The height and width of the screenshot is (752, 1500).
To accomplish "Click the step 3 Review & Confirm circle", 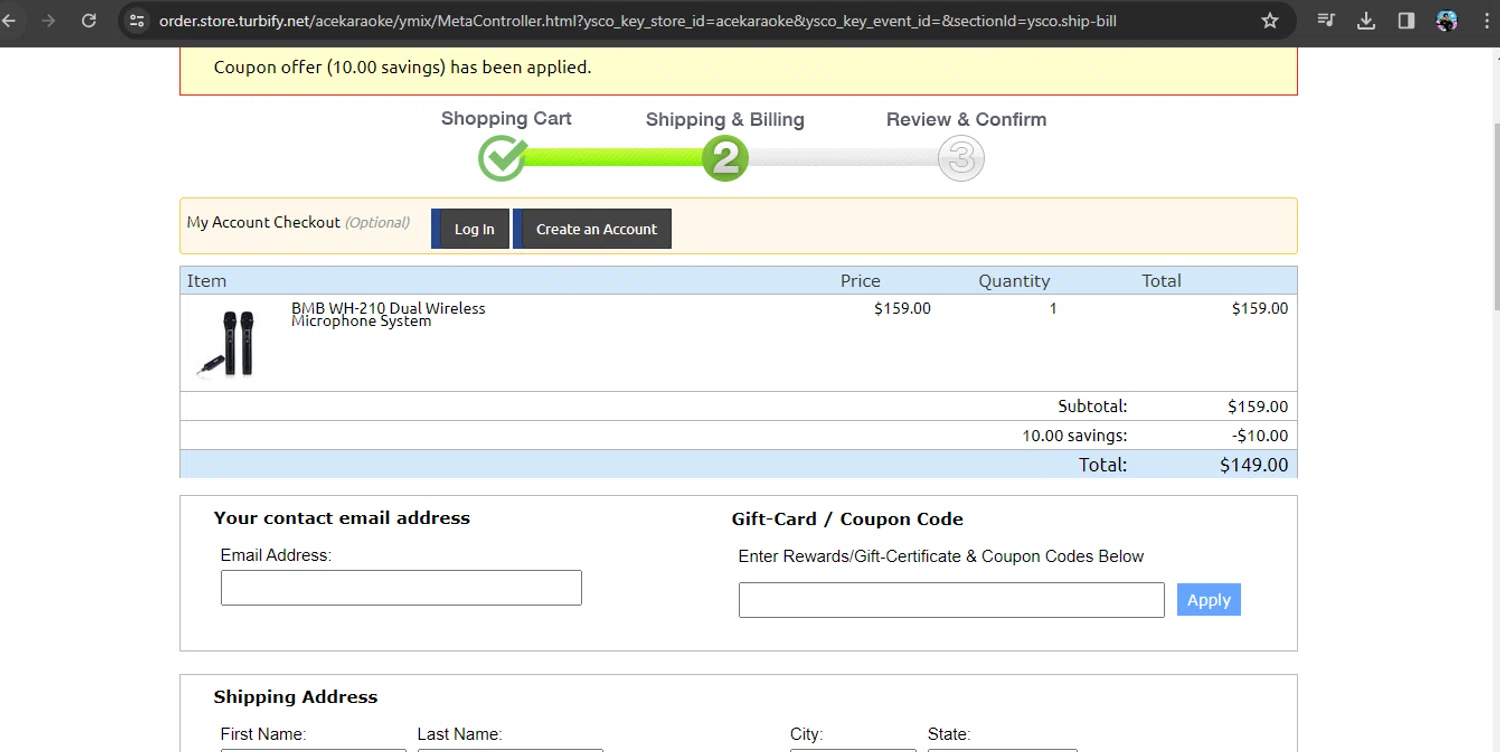I will click(x=961, y=158).
